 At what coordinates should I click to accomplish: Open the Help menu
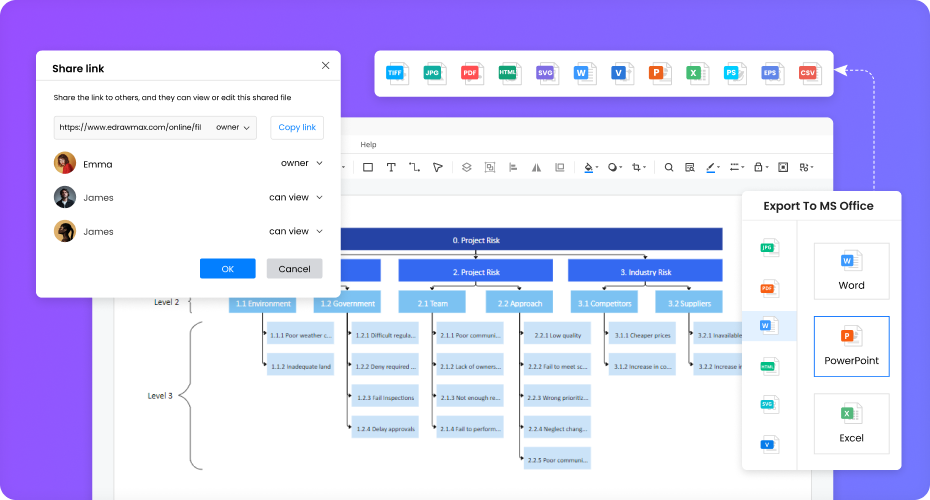tap(368, 145)
